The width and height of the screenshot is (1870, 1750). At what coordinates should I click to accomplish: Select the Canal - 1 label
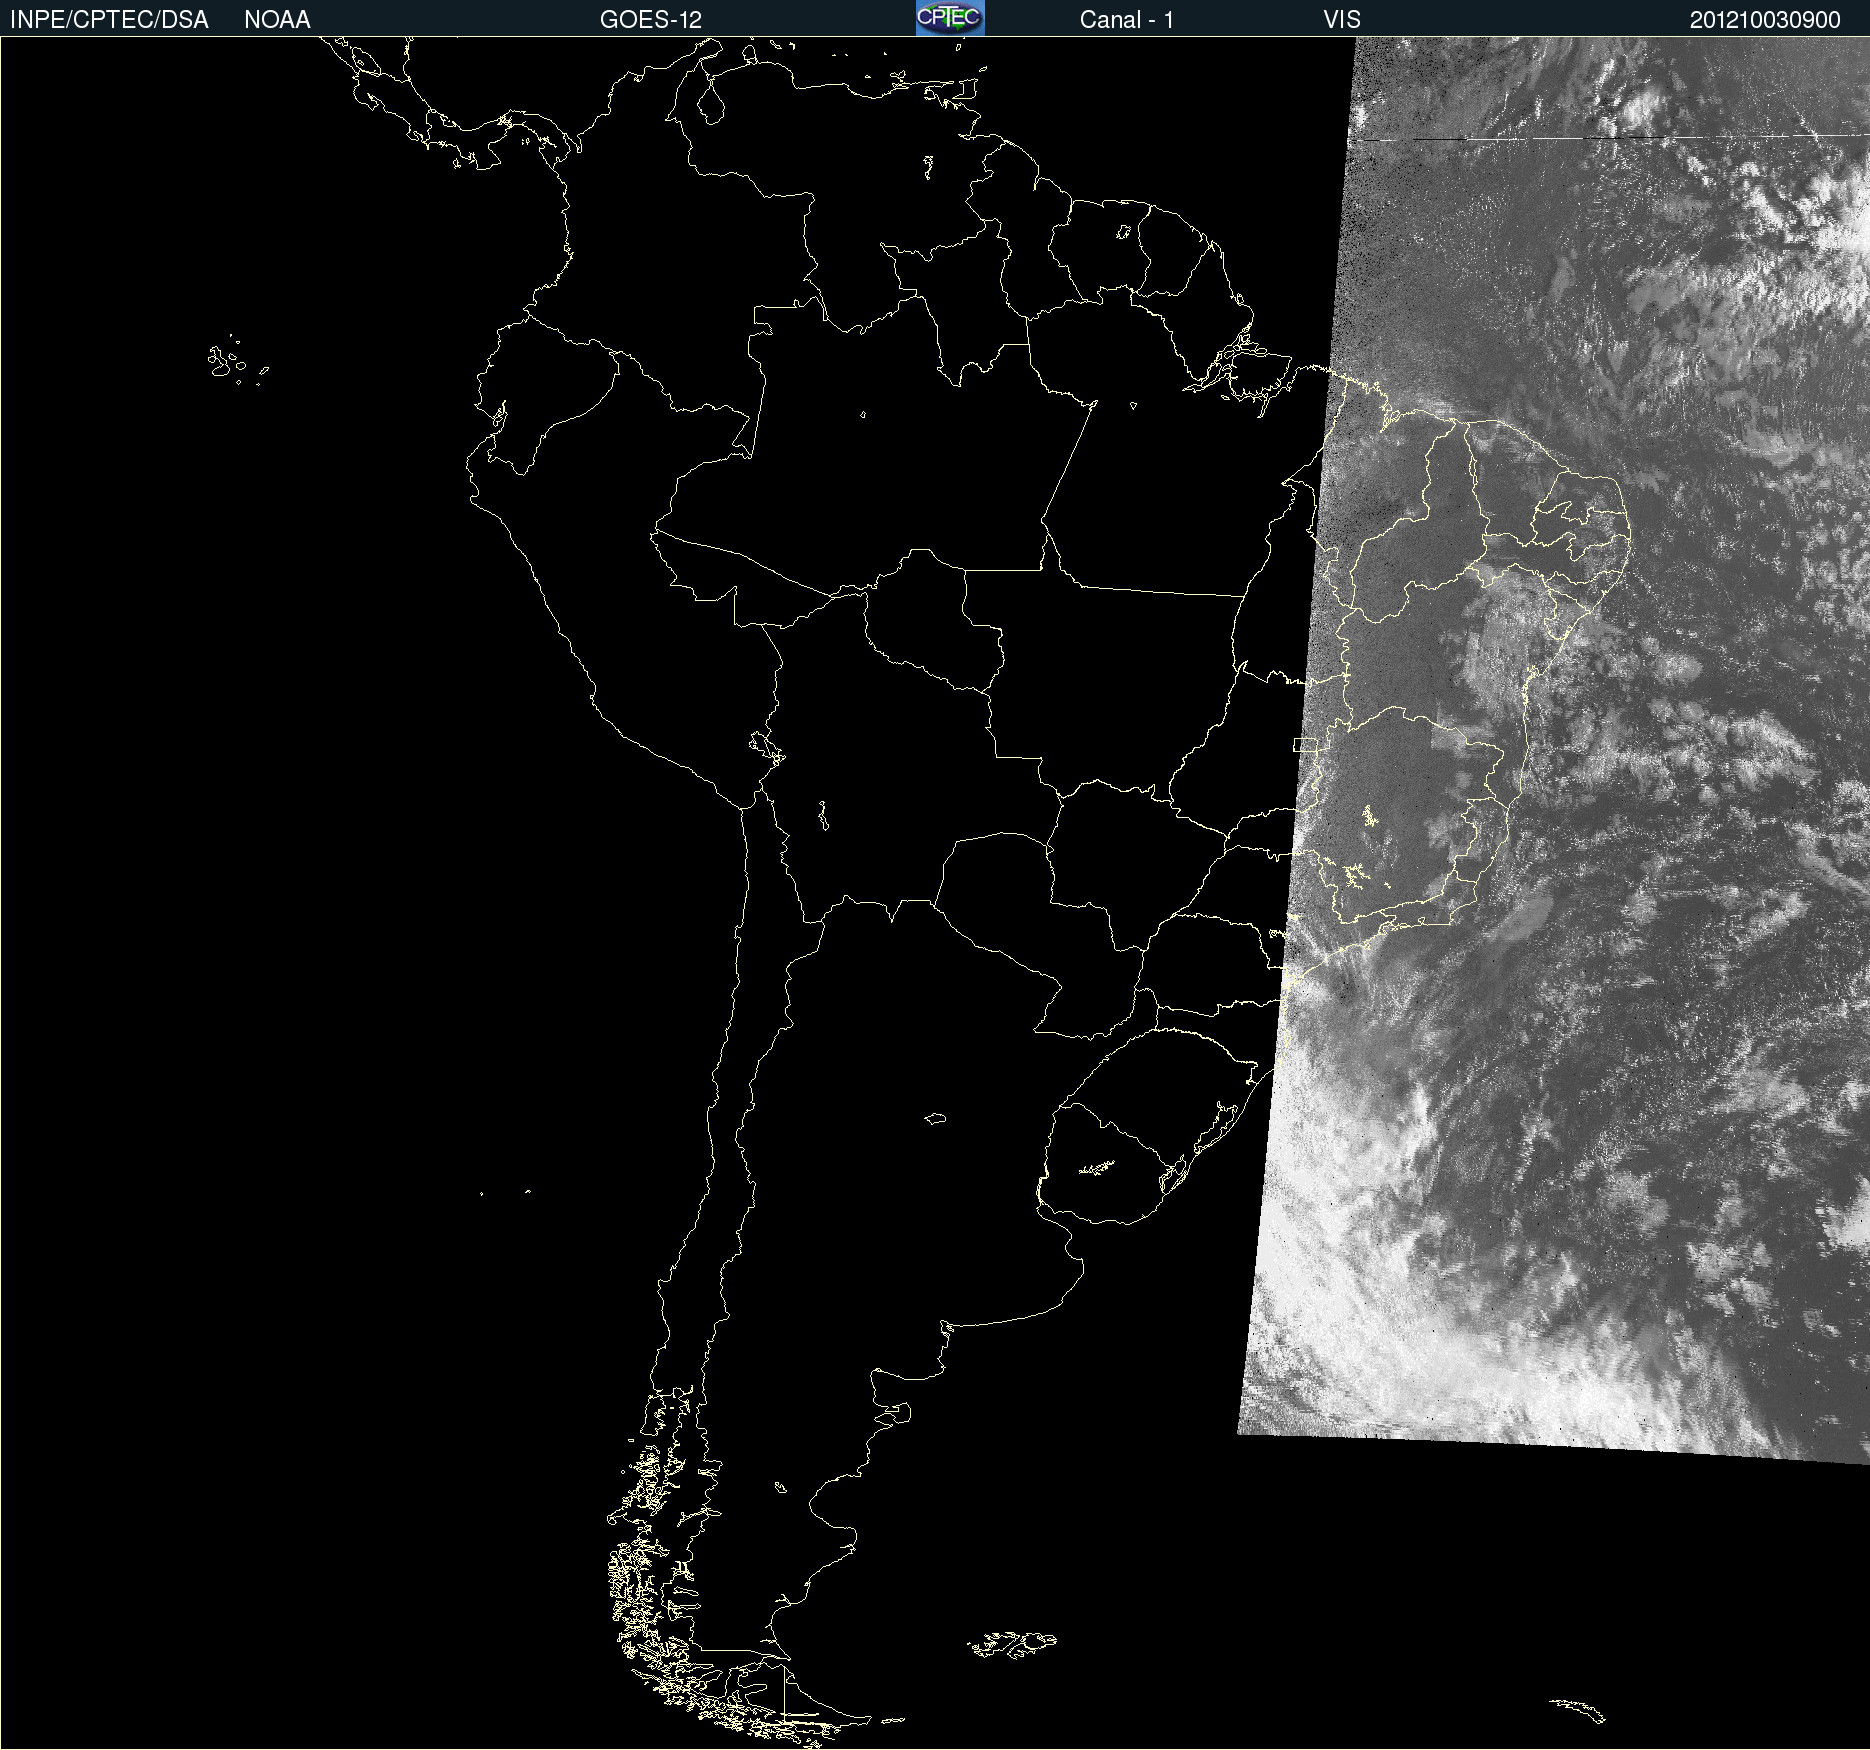(x=1127, y=20)
